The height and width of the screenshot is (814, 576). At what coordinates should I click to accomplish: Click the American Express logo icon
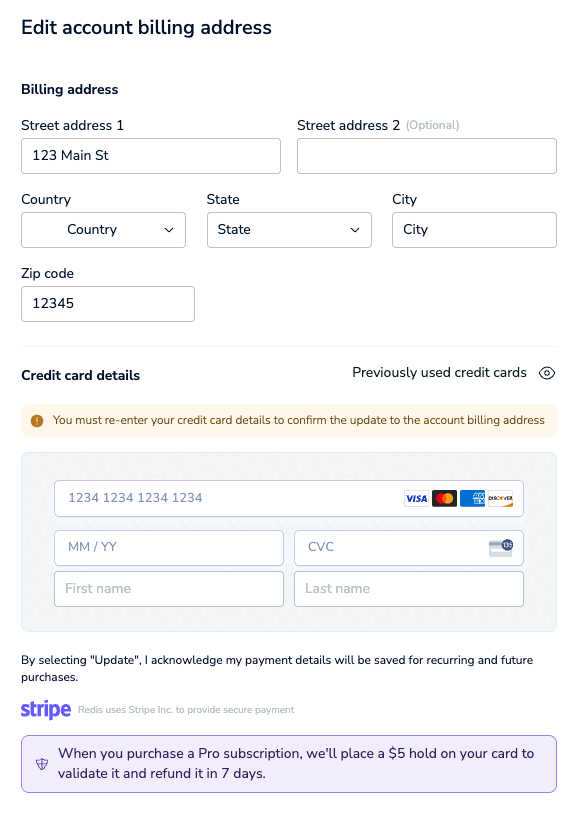click(472, 498)
